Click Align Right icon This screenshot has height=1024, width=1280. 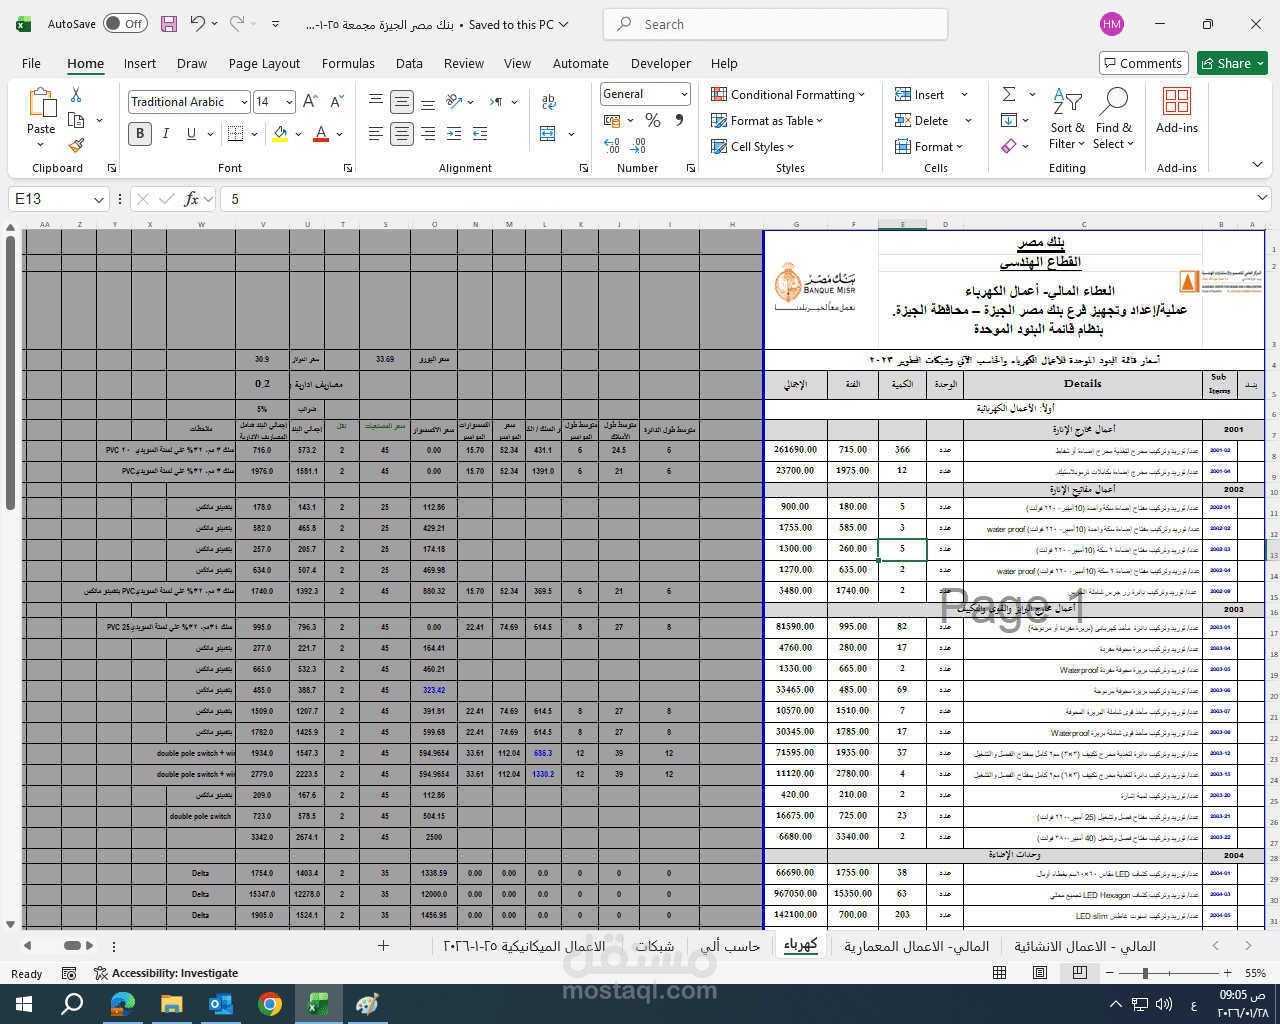pyautogui.click(x=428, y=133)
